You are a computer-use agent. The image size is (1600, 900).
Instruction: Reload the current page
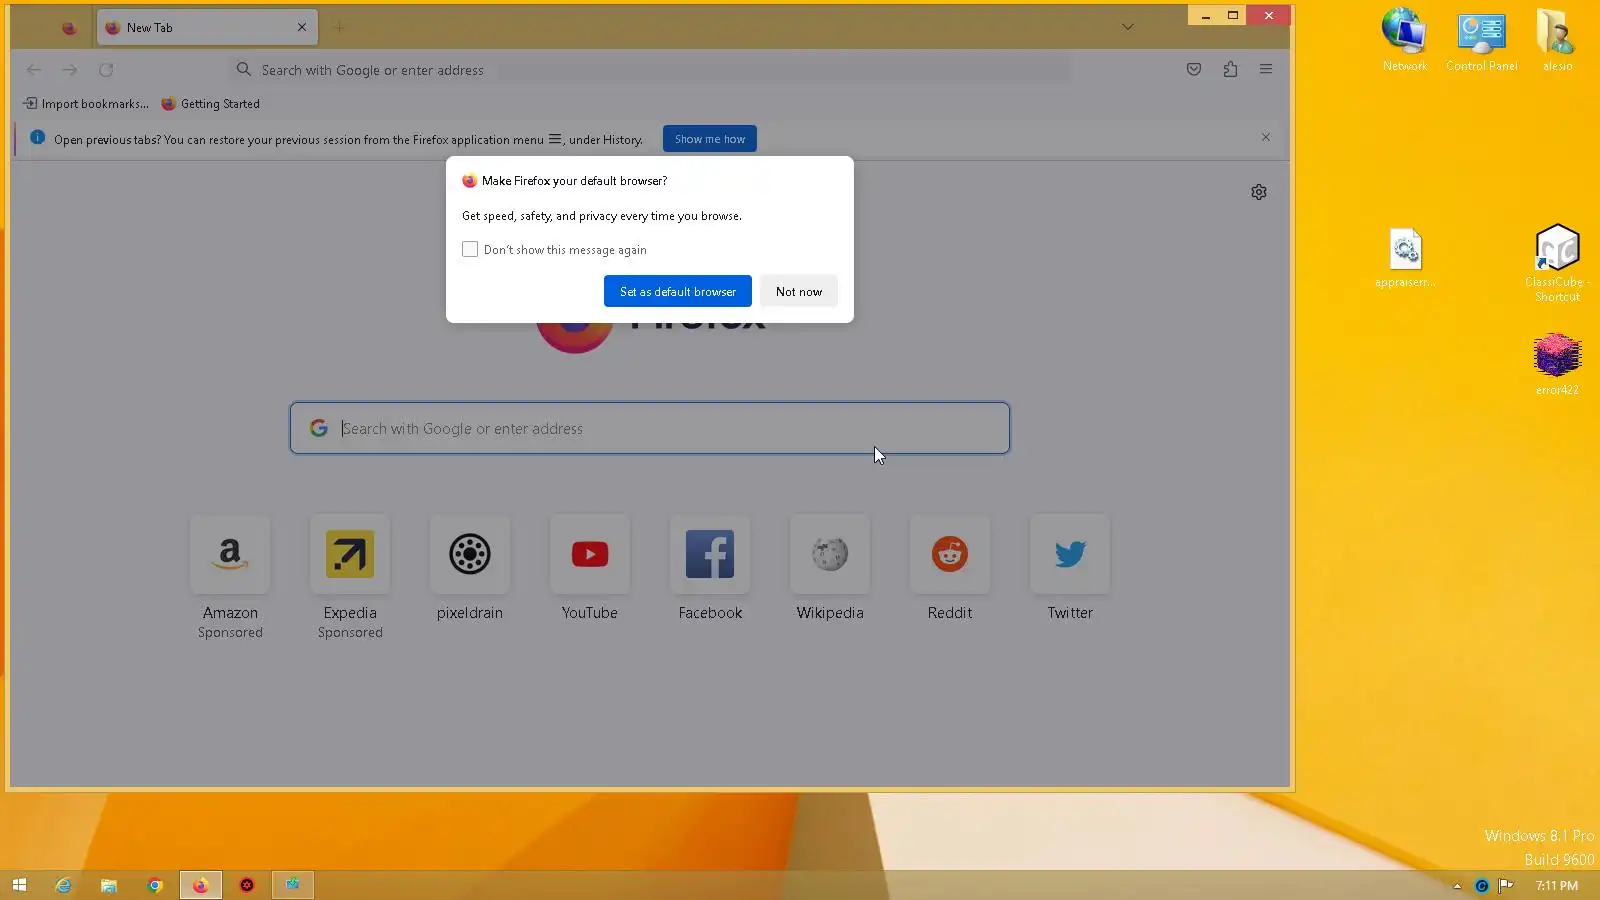pyautogui.click(x=106, y=70)
